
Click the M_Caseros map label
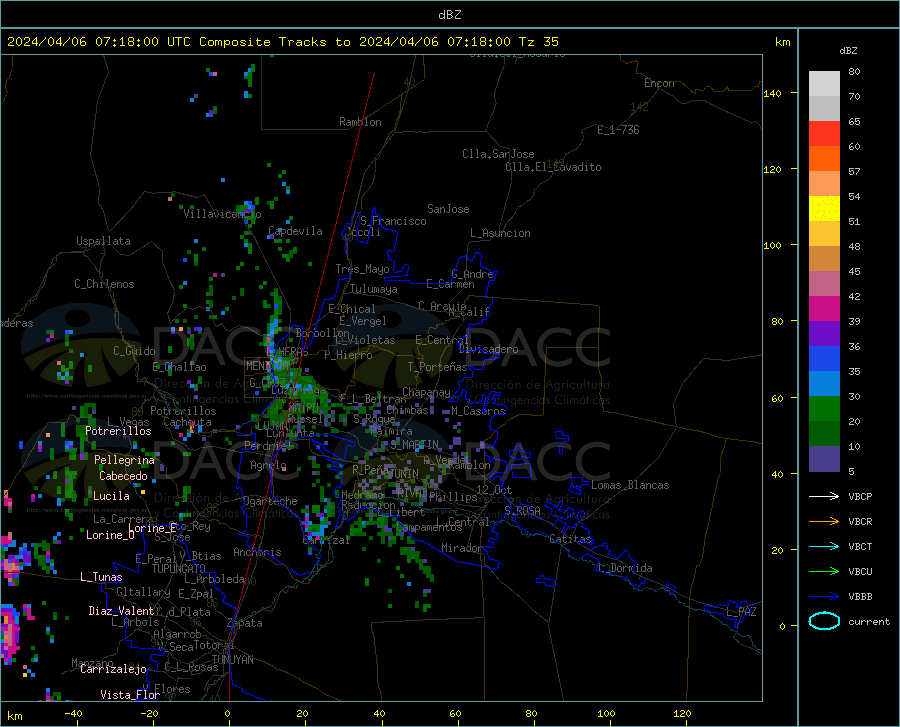(x=478, y=411)
